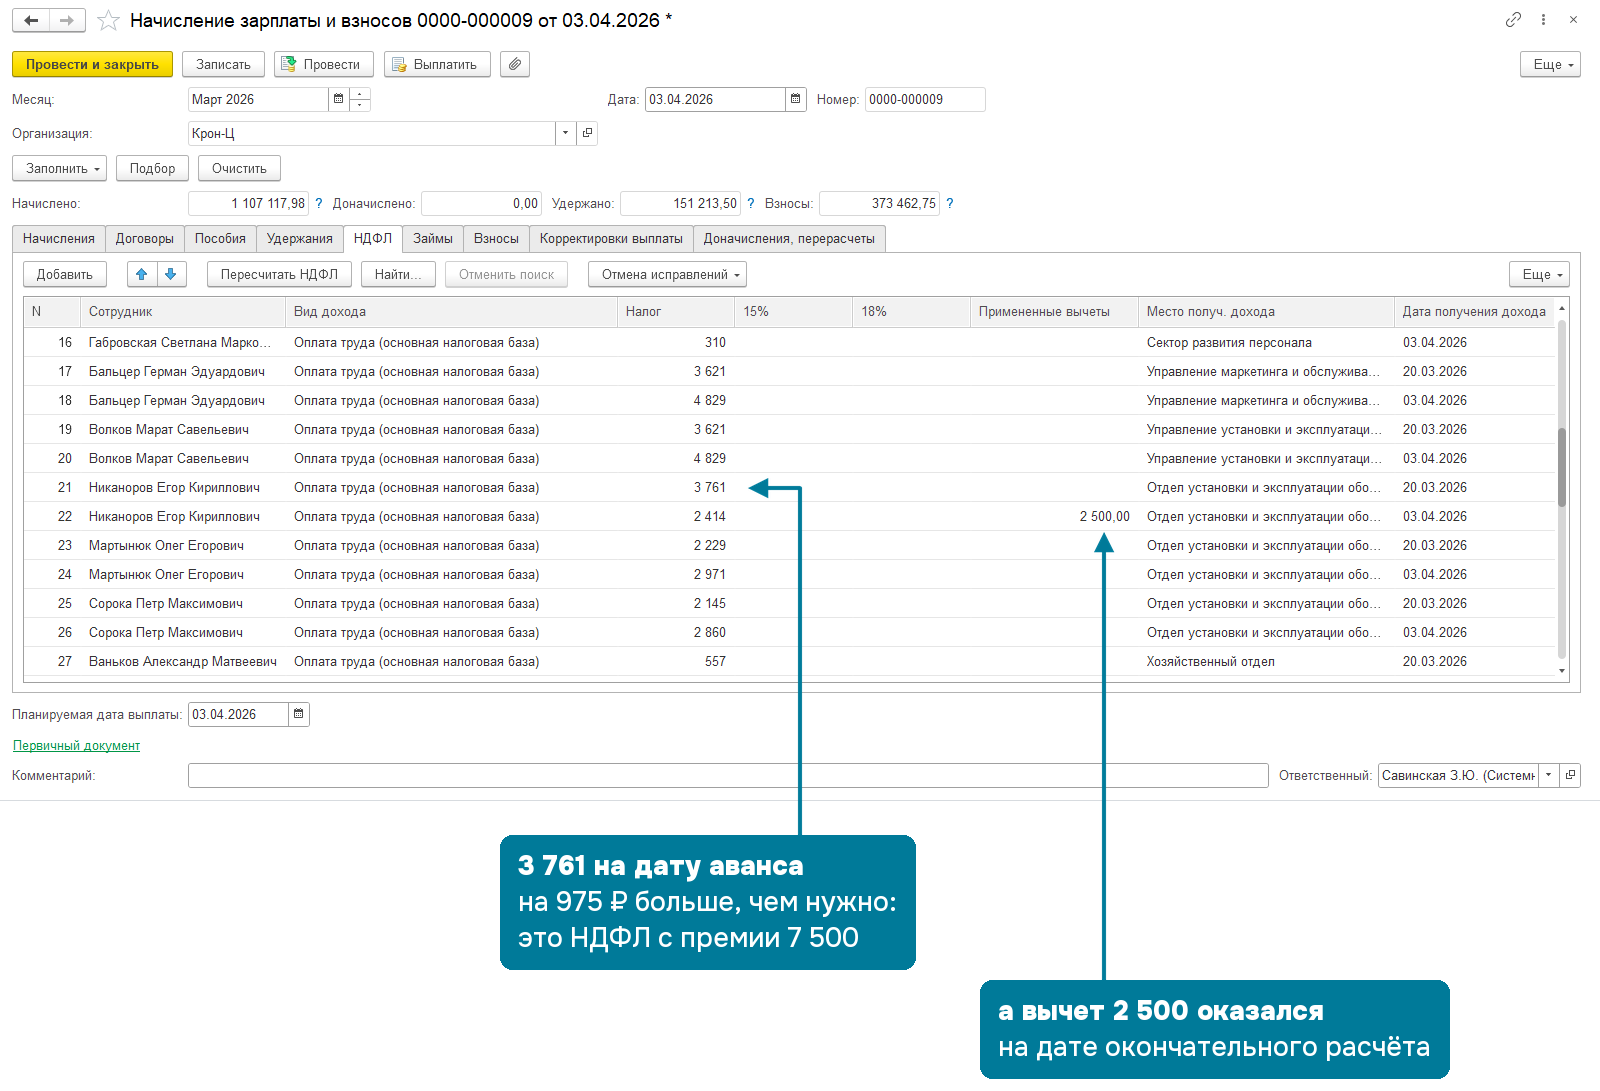Open calendar picker for Месяц field
The width and height of the screenshot is (1600, 1091).
pos(338,99)
